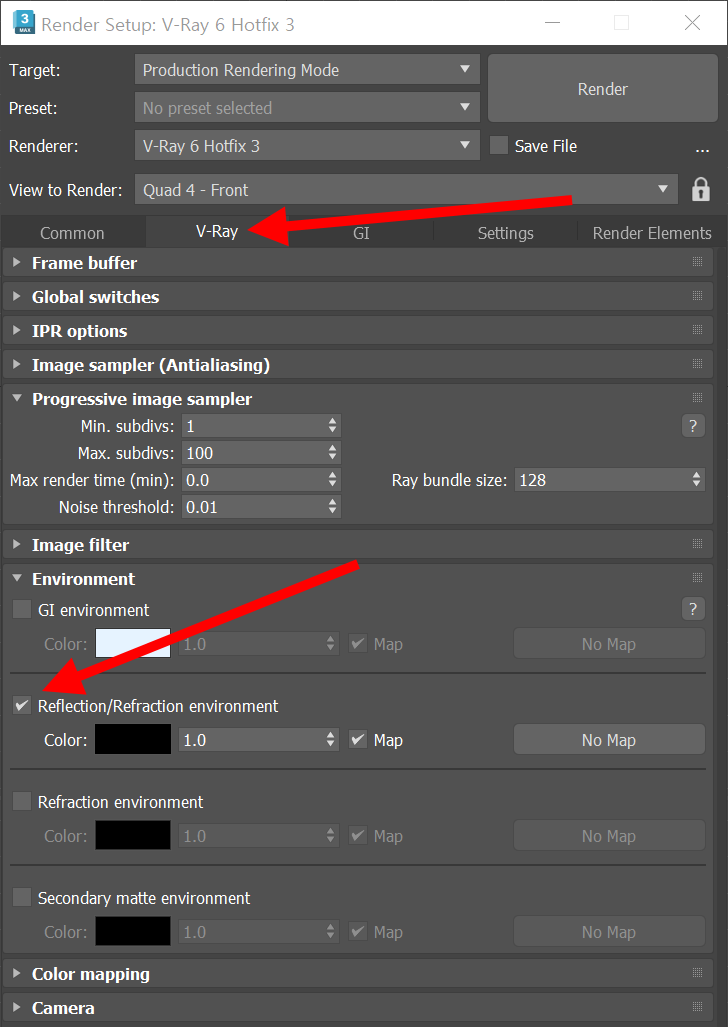Switch to the GI tab

tap(361, 233)
